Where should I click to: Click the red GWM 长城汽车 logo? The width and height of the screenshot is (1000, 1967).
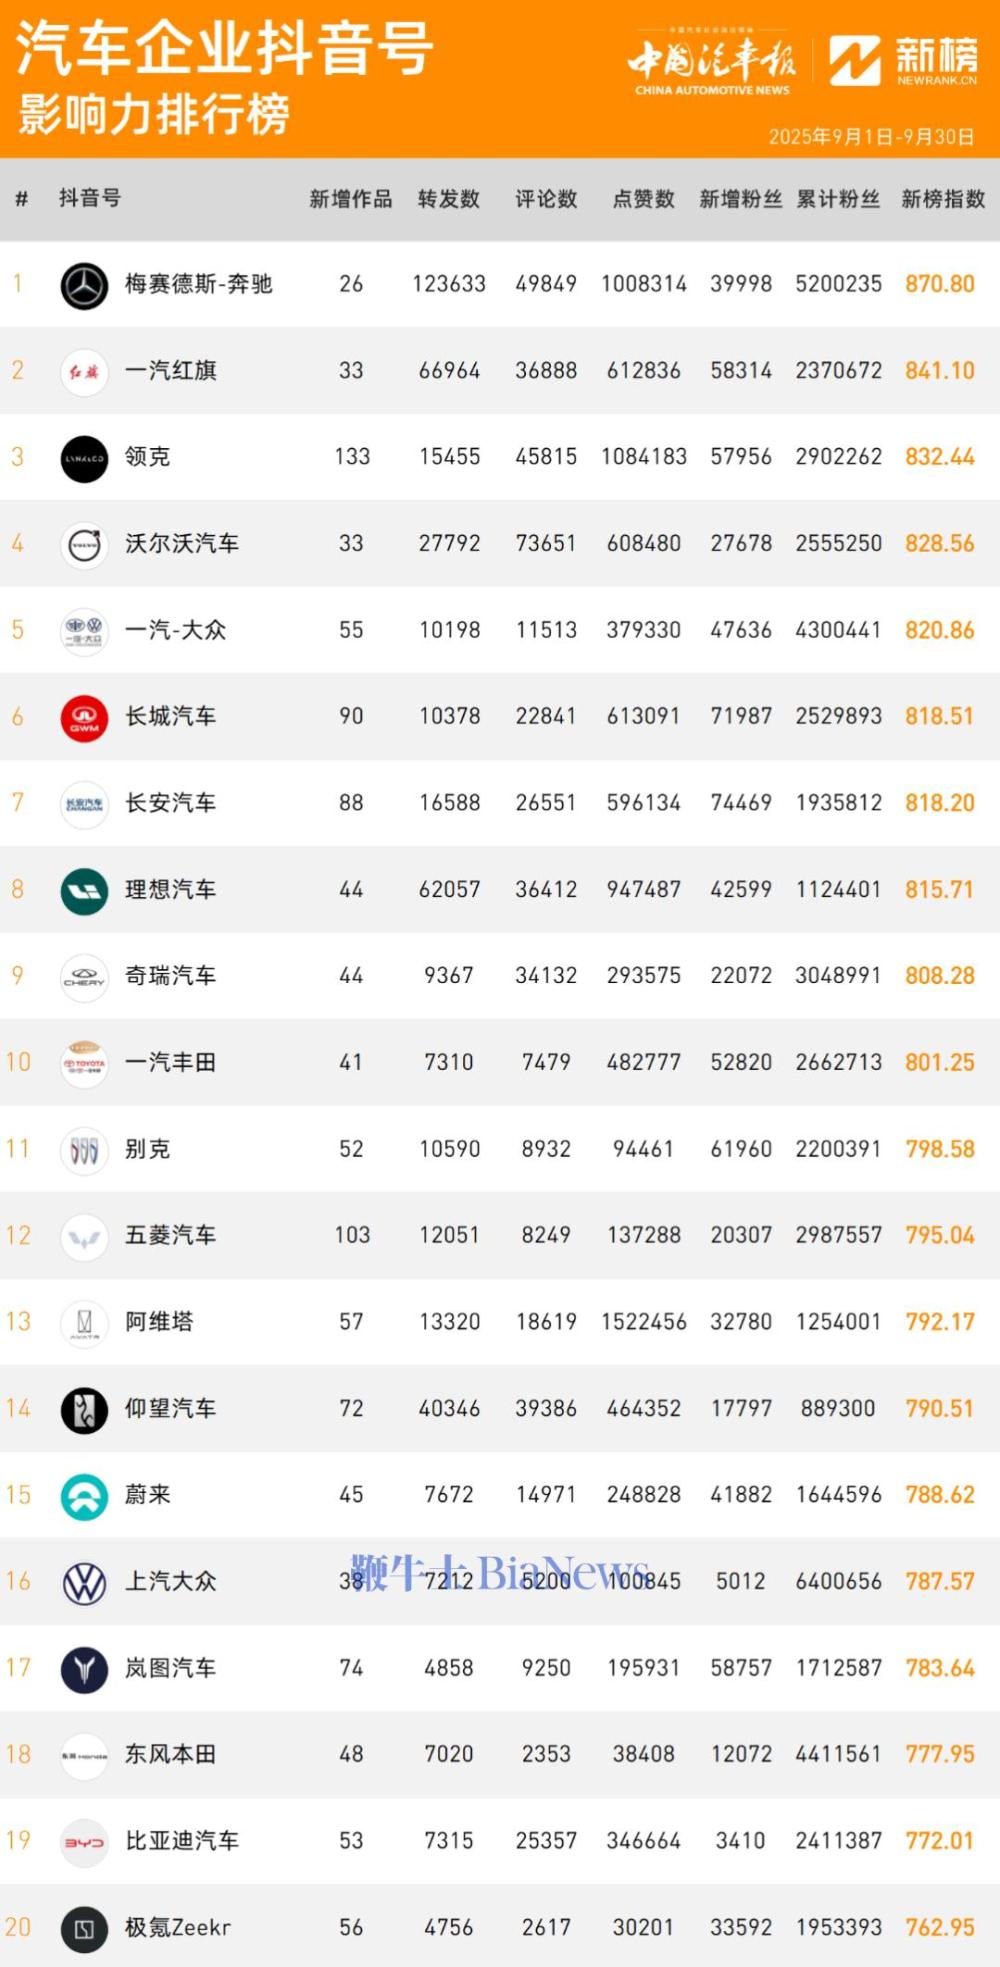point(84,718)
